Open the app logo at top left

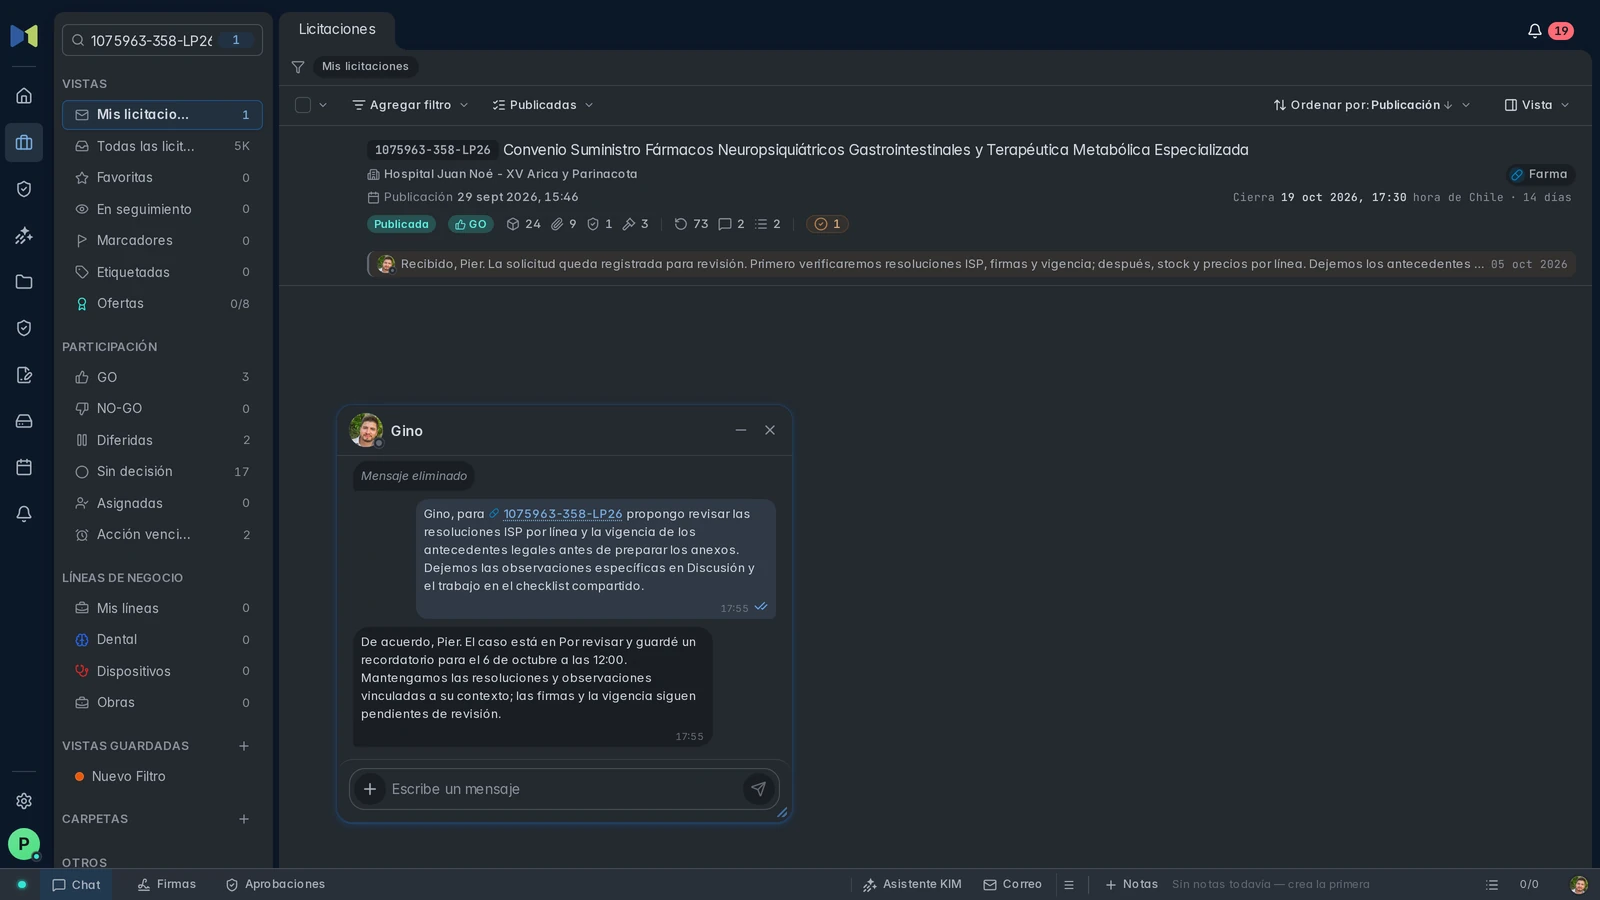[24, 36]
